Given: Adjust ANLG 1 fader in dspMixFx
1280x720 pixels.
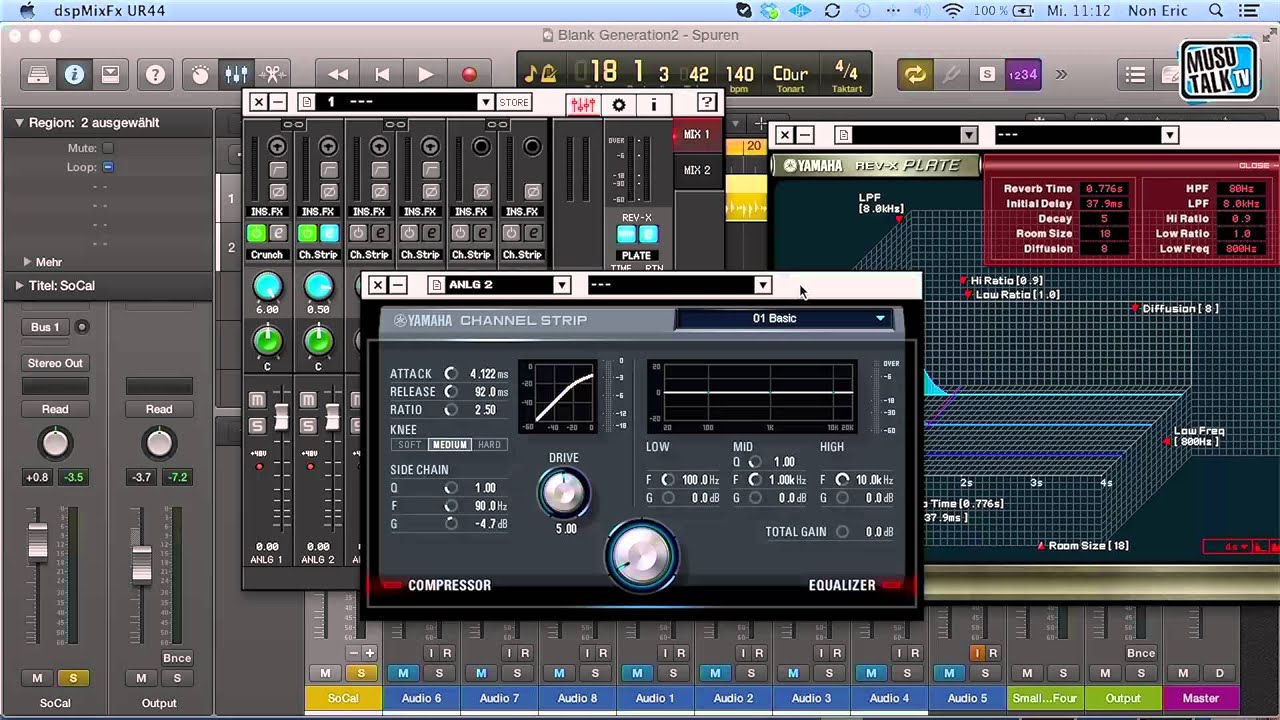Looking at the screenshot, I should [x=281, y=417].
